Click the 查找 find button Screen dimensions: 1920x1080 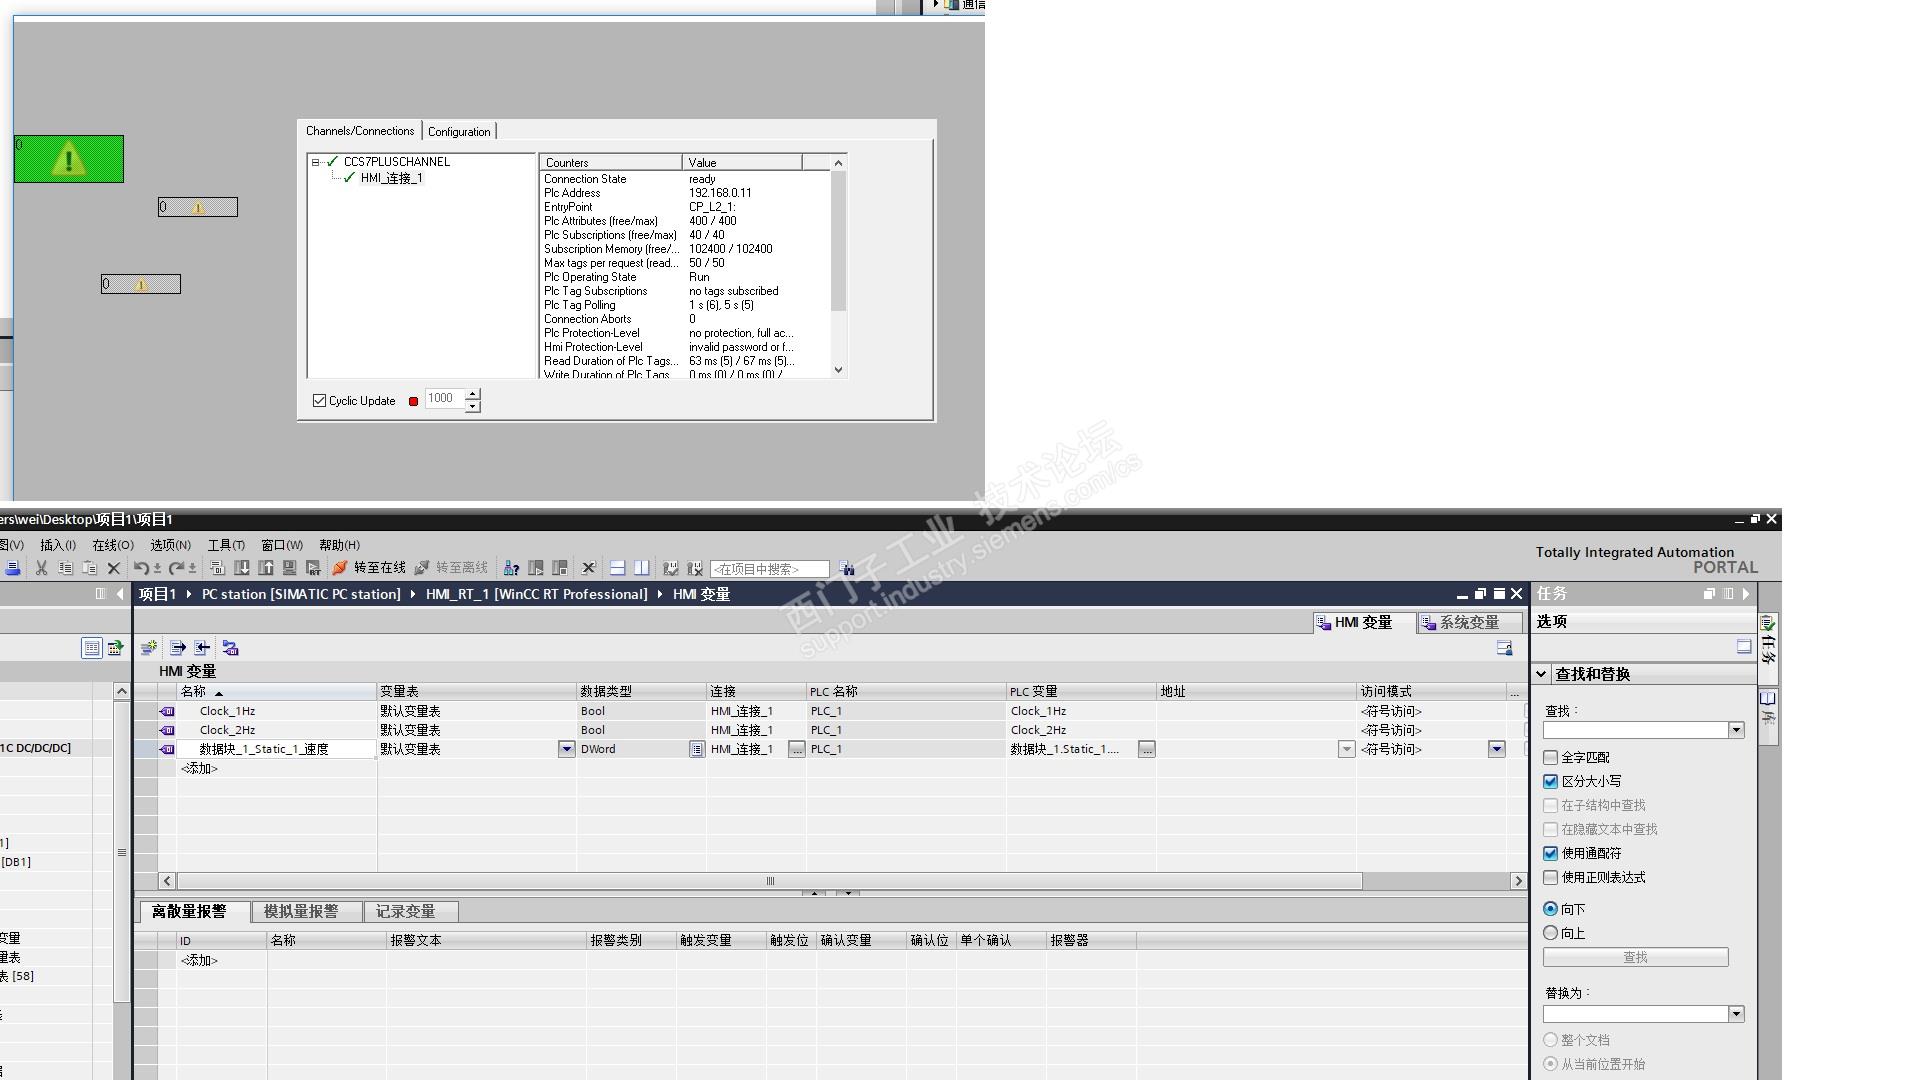[x=1635, y=958]
